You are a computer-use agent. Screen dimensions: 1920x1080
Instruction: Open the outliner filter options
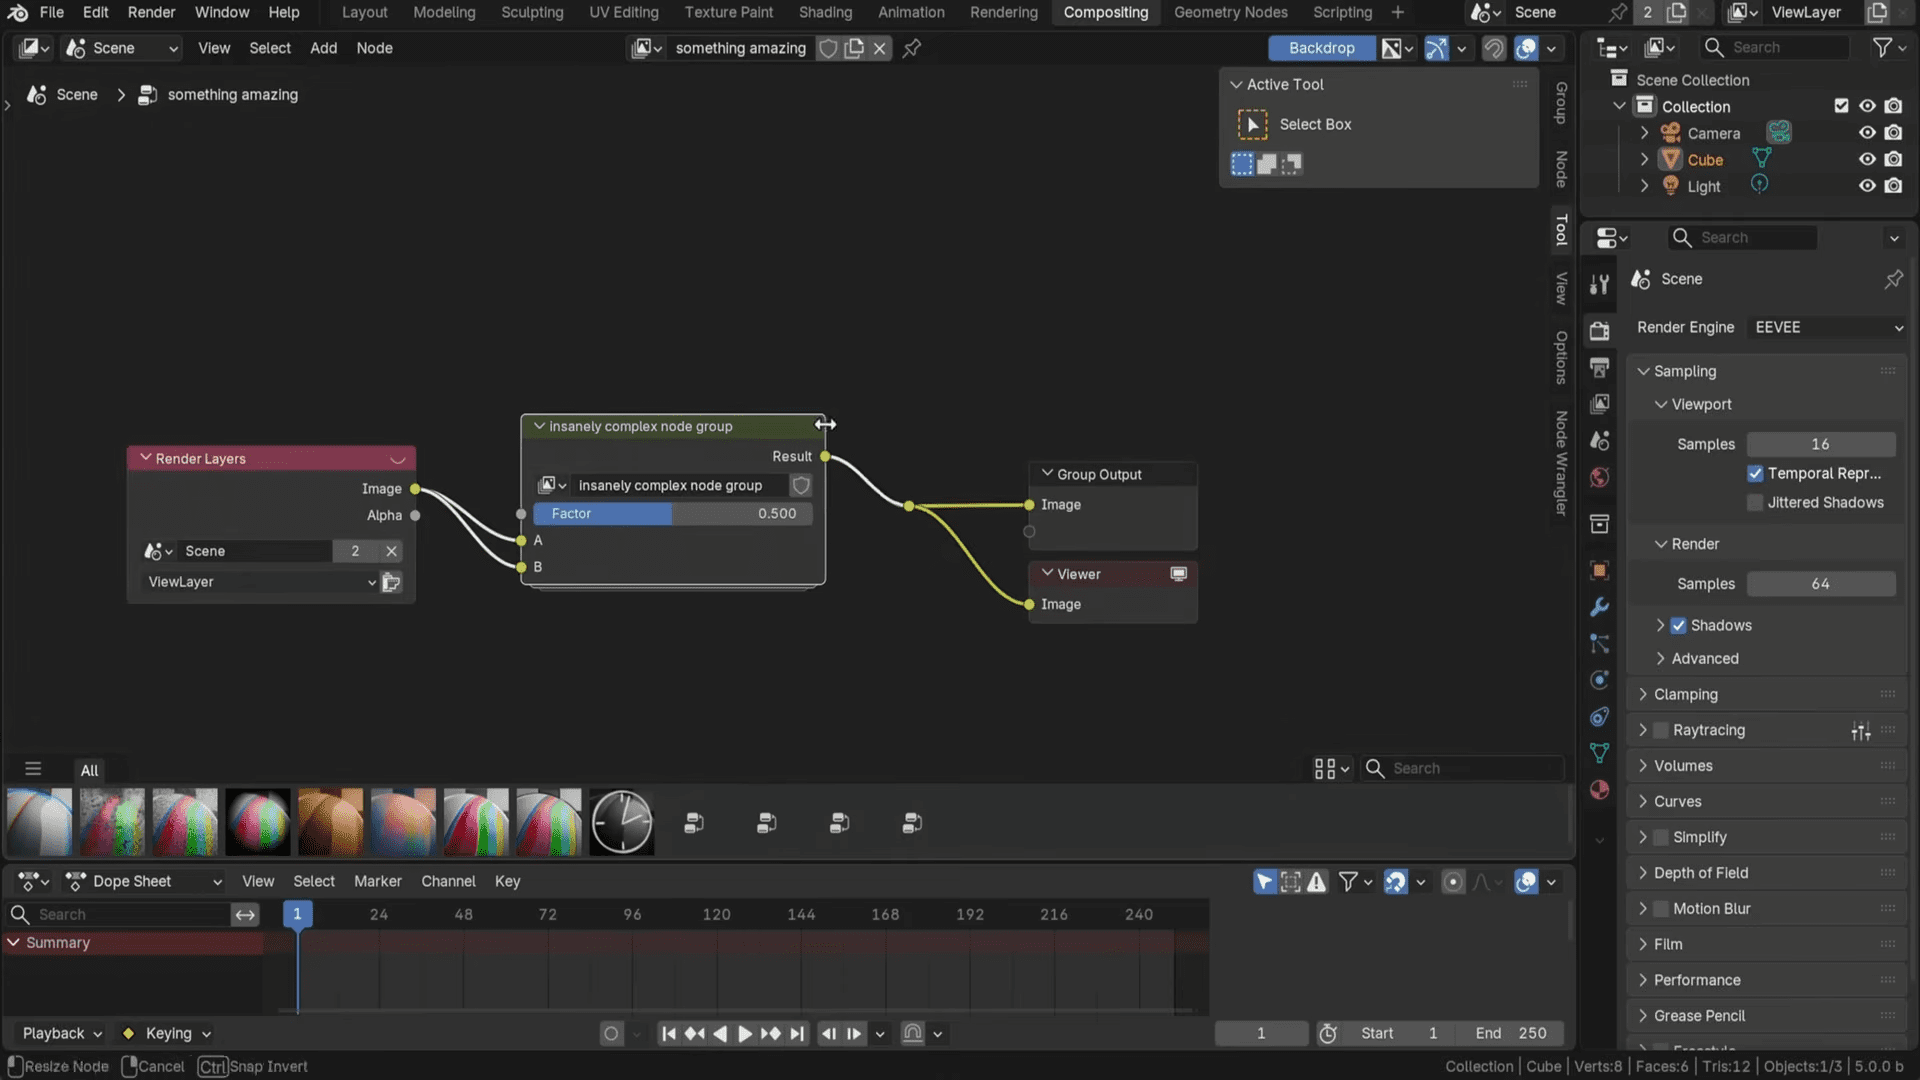tap(1884, 47)
